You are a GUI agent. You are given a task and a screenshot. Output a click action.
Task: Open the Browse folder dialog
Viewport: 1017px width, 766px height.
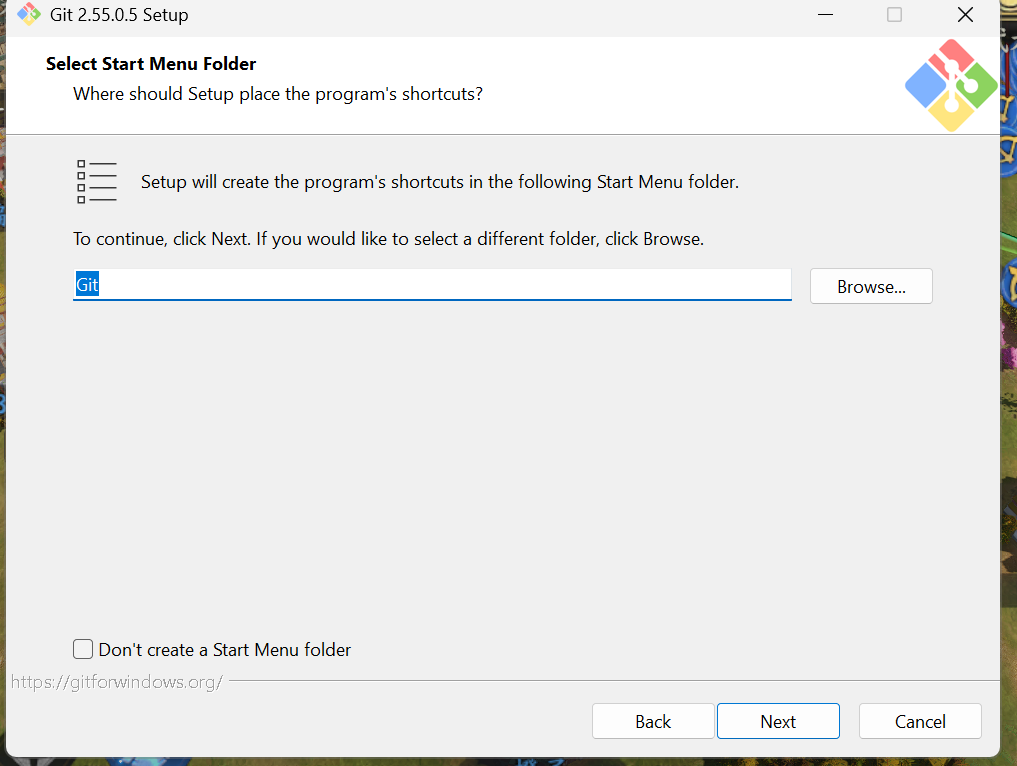(871, 286)
